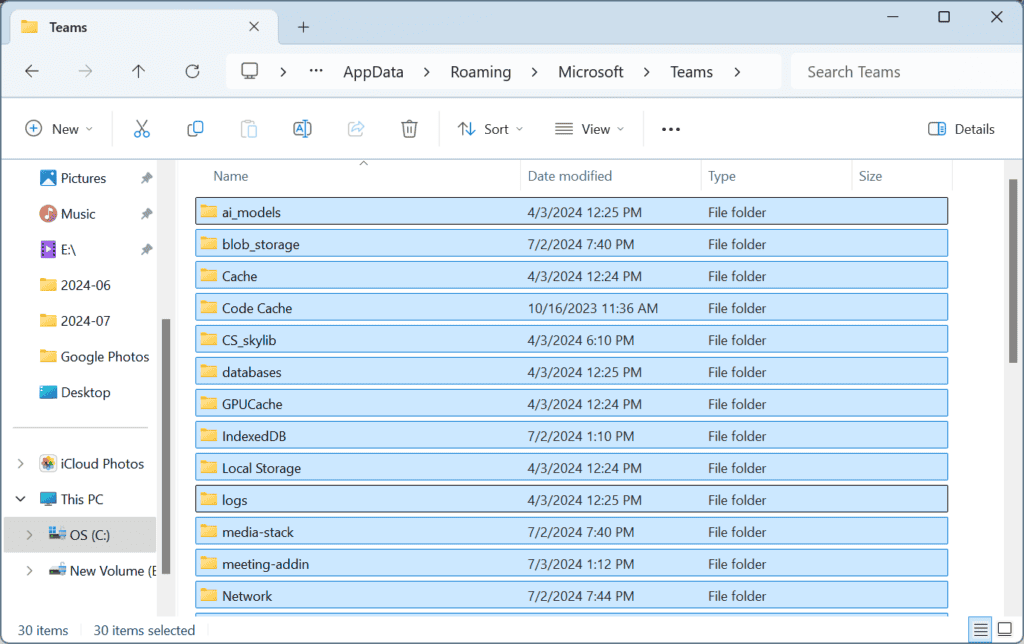Screen dimensions: 1024x644
Task: Navigate to AppData in address bar
Action: pyautogui.click(x=374, y=72)
